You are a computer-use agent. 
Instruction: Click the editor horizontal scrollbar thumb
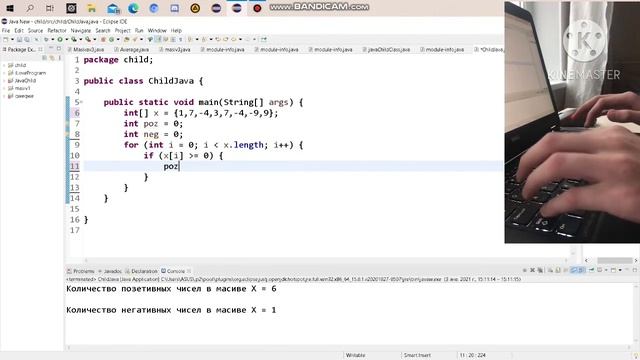point(615,260)
